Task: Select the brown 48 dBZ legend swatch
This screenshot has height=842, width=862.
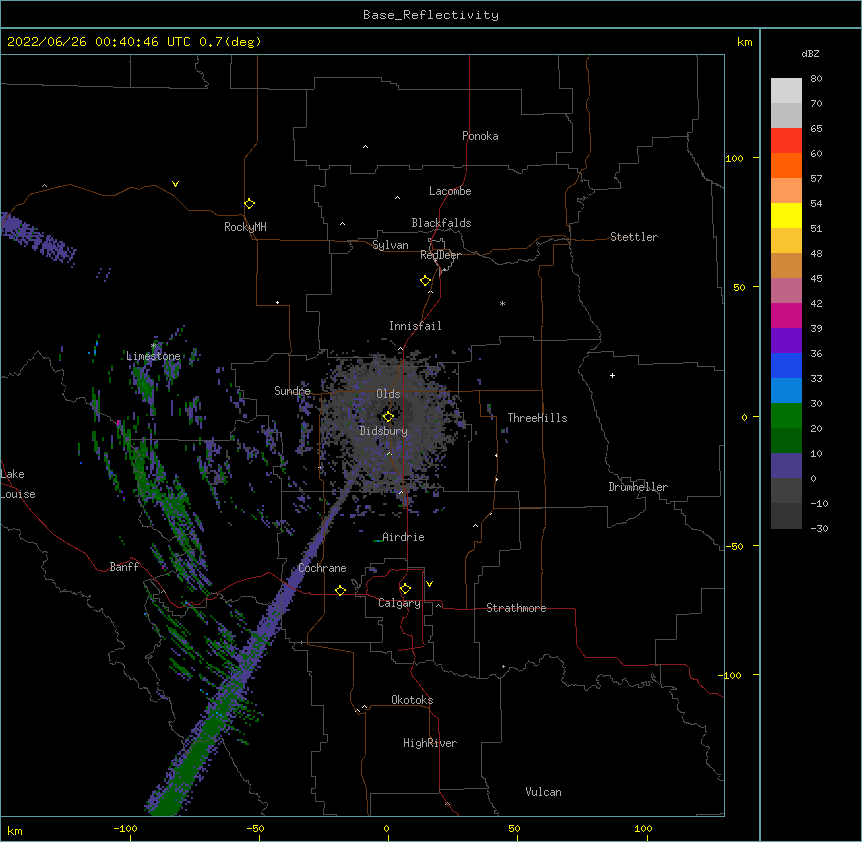Action: [x=786, y=265]
